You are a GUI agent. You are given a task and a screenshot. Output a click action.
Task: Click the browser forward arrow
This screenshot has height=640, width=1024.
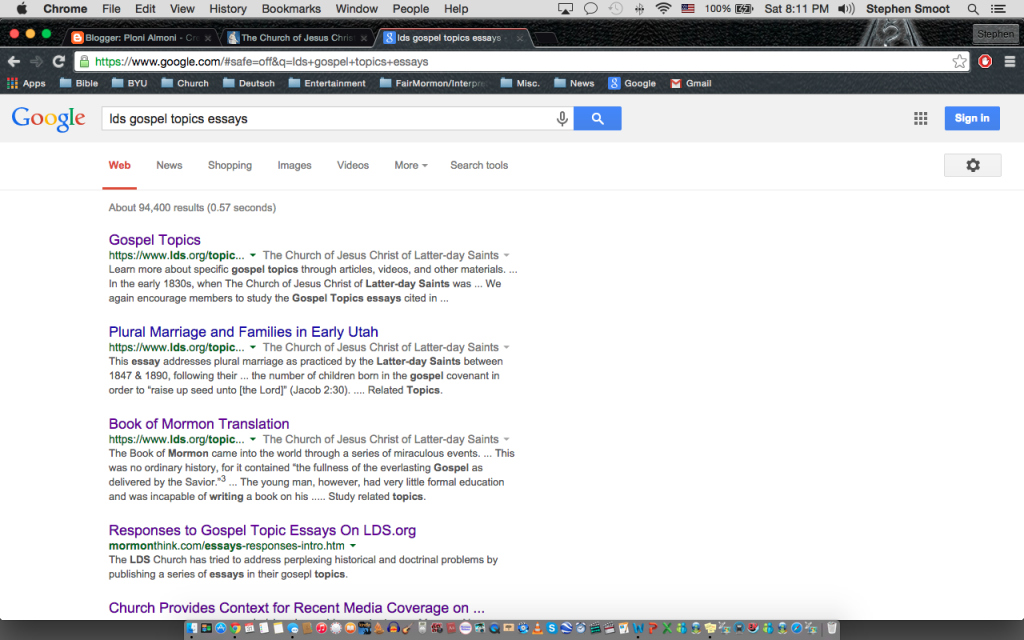pyautogui.click(x=37, y=61)
